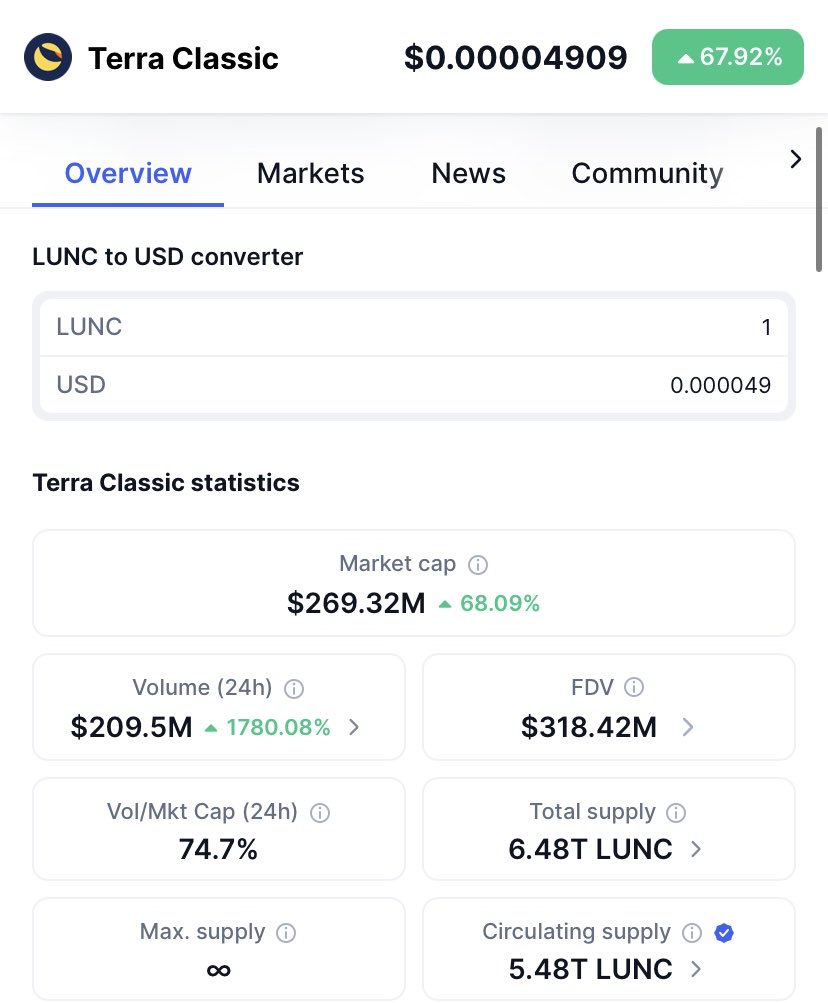Click the LUNC amount input field
The height and width of the screenshot is (1003, 828).
click(x=414, y=327)
